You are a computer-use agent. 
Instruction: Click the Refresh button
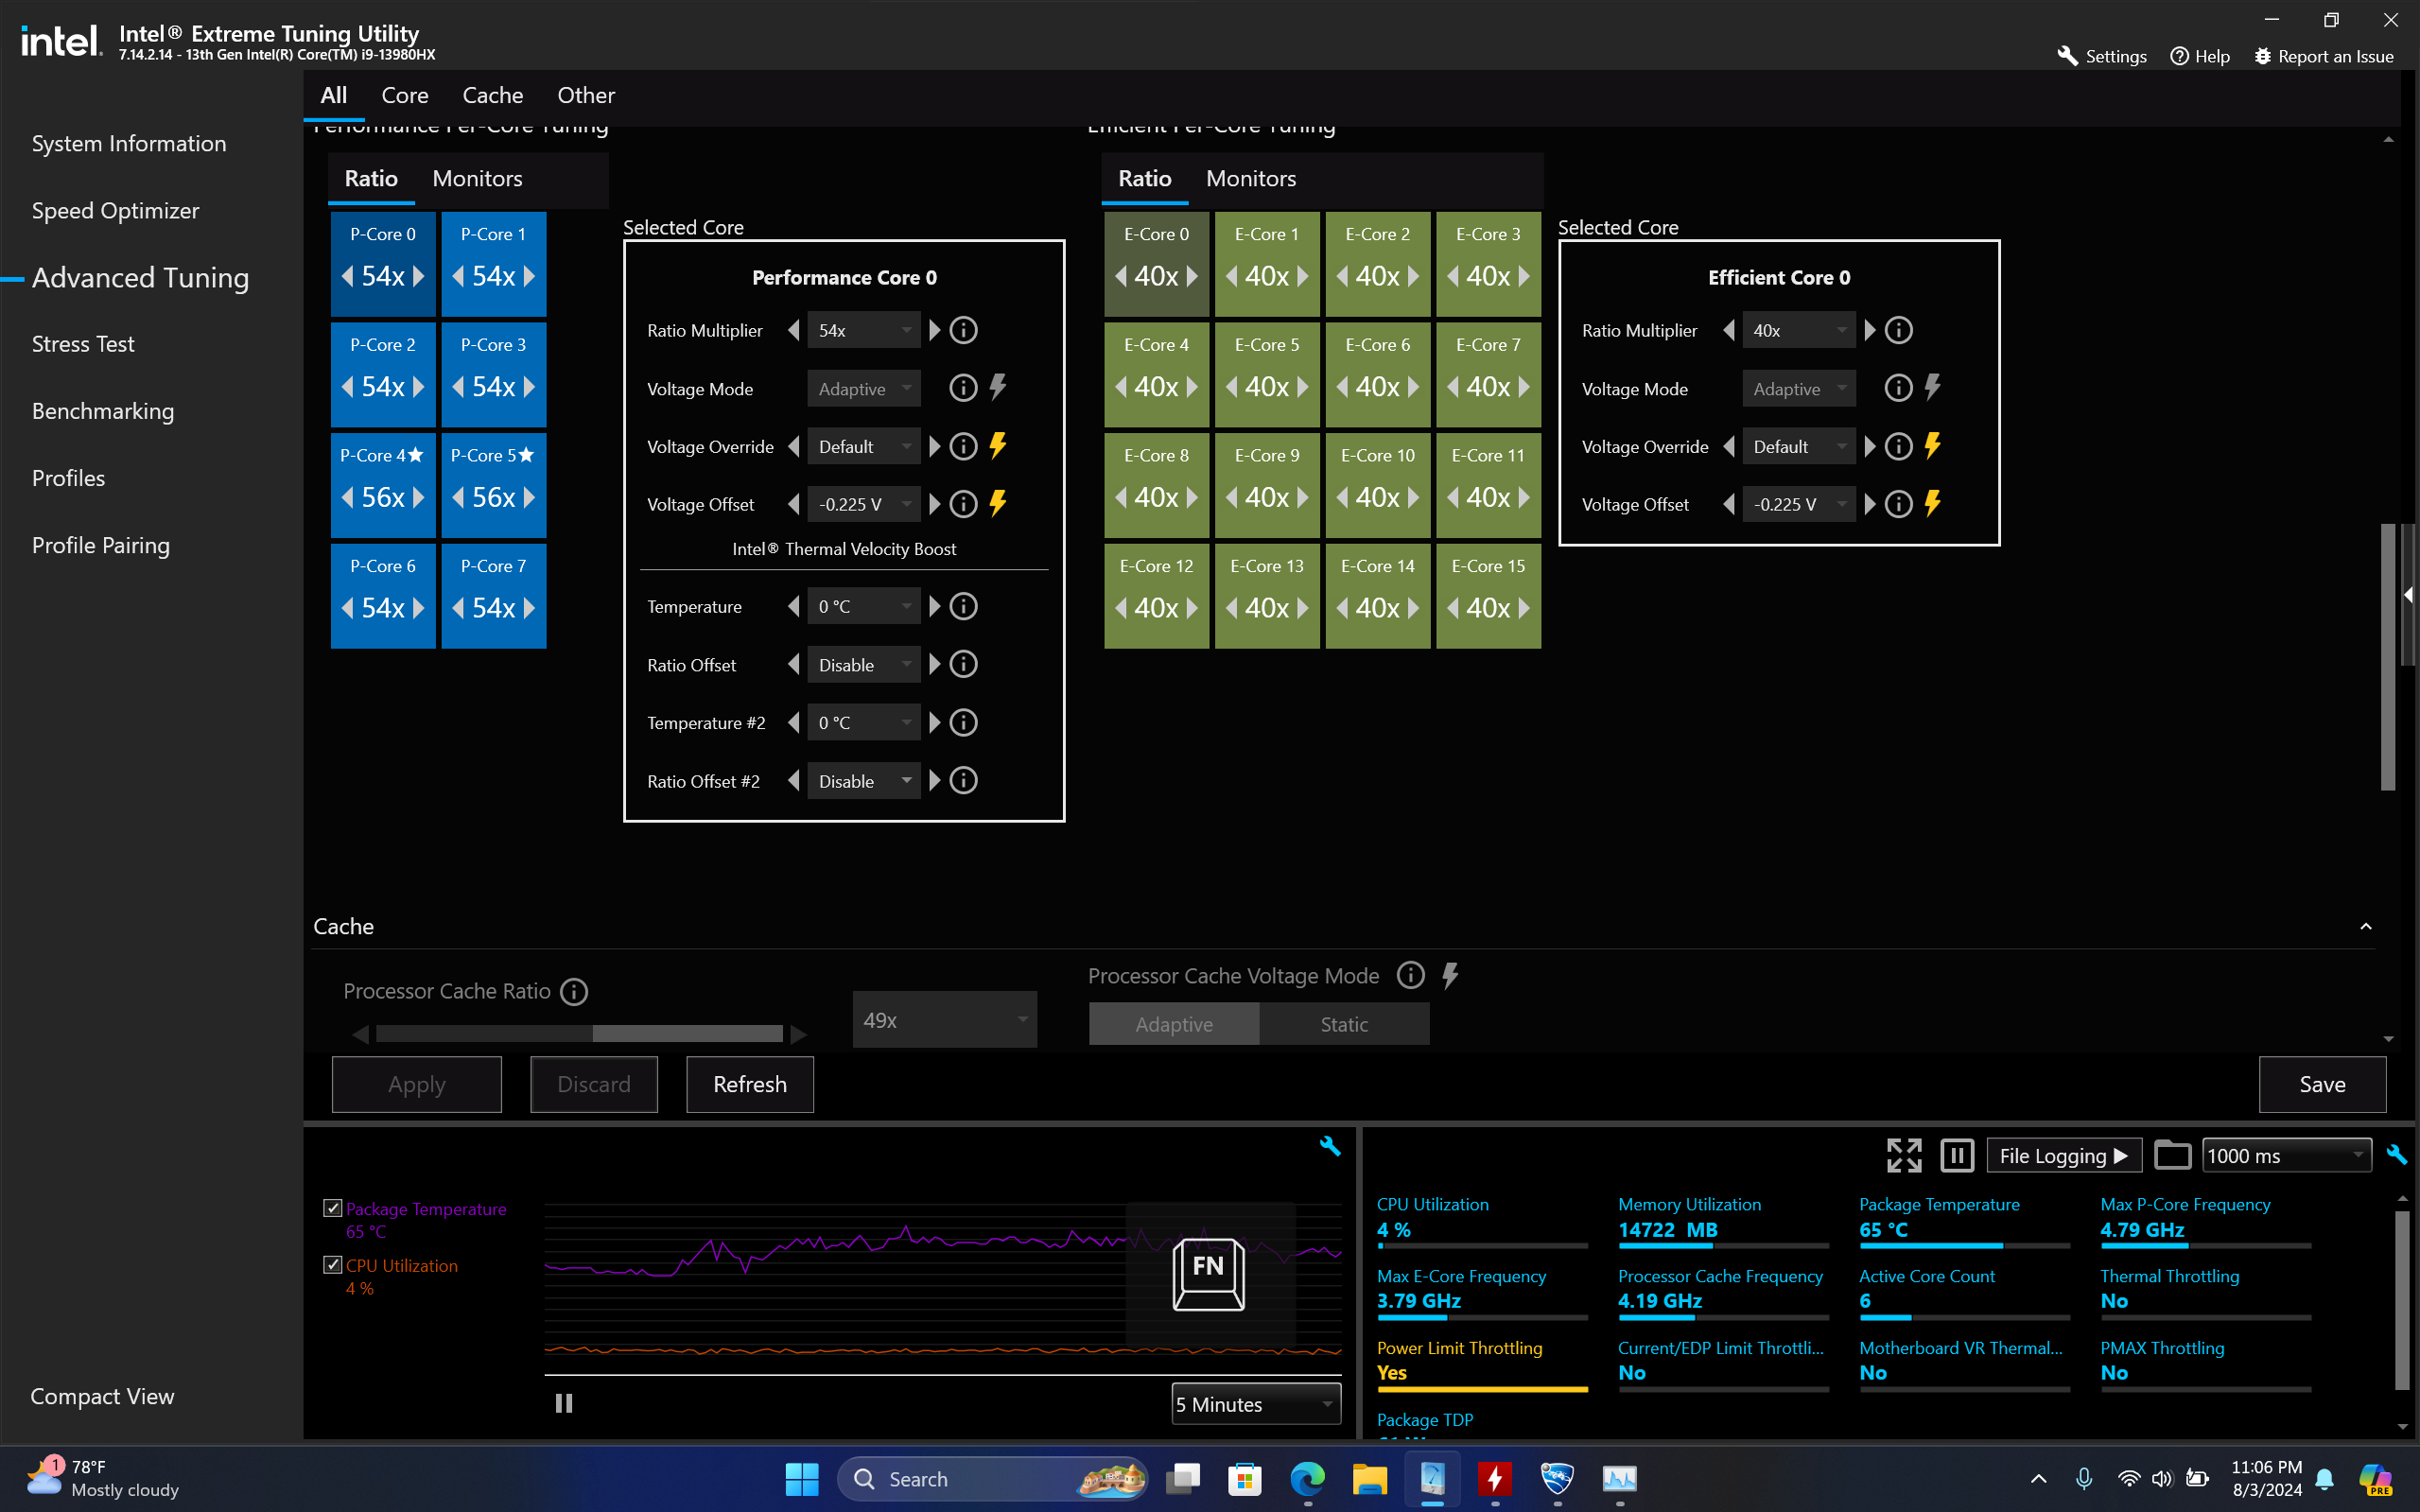[x=749, y=1084]
